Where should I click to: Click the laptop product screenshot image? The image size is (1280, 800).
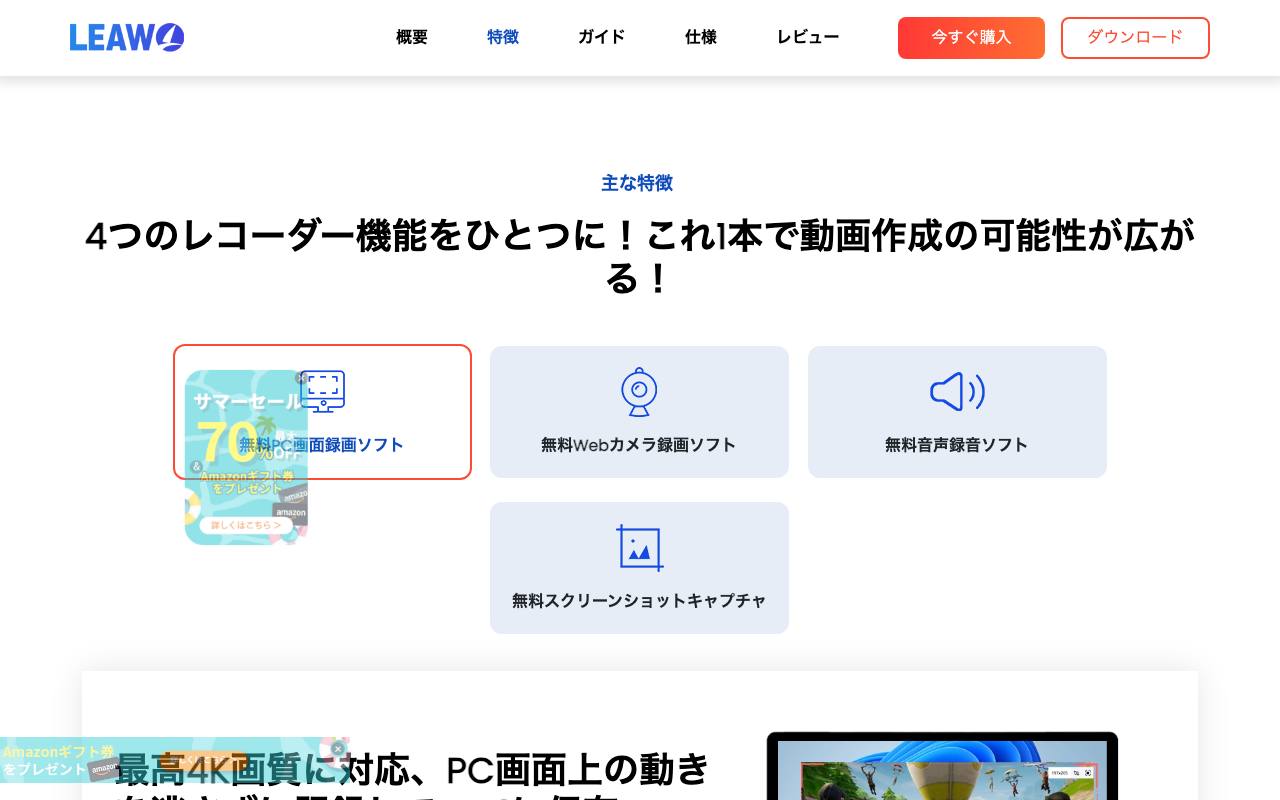pyautogui.click(x=942, y=766)
